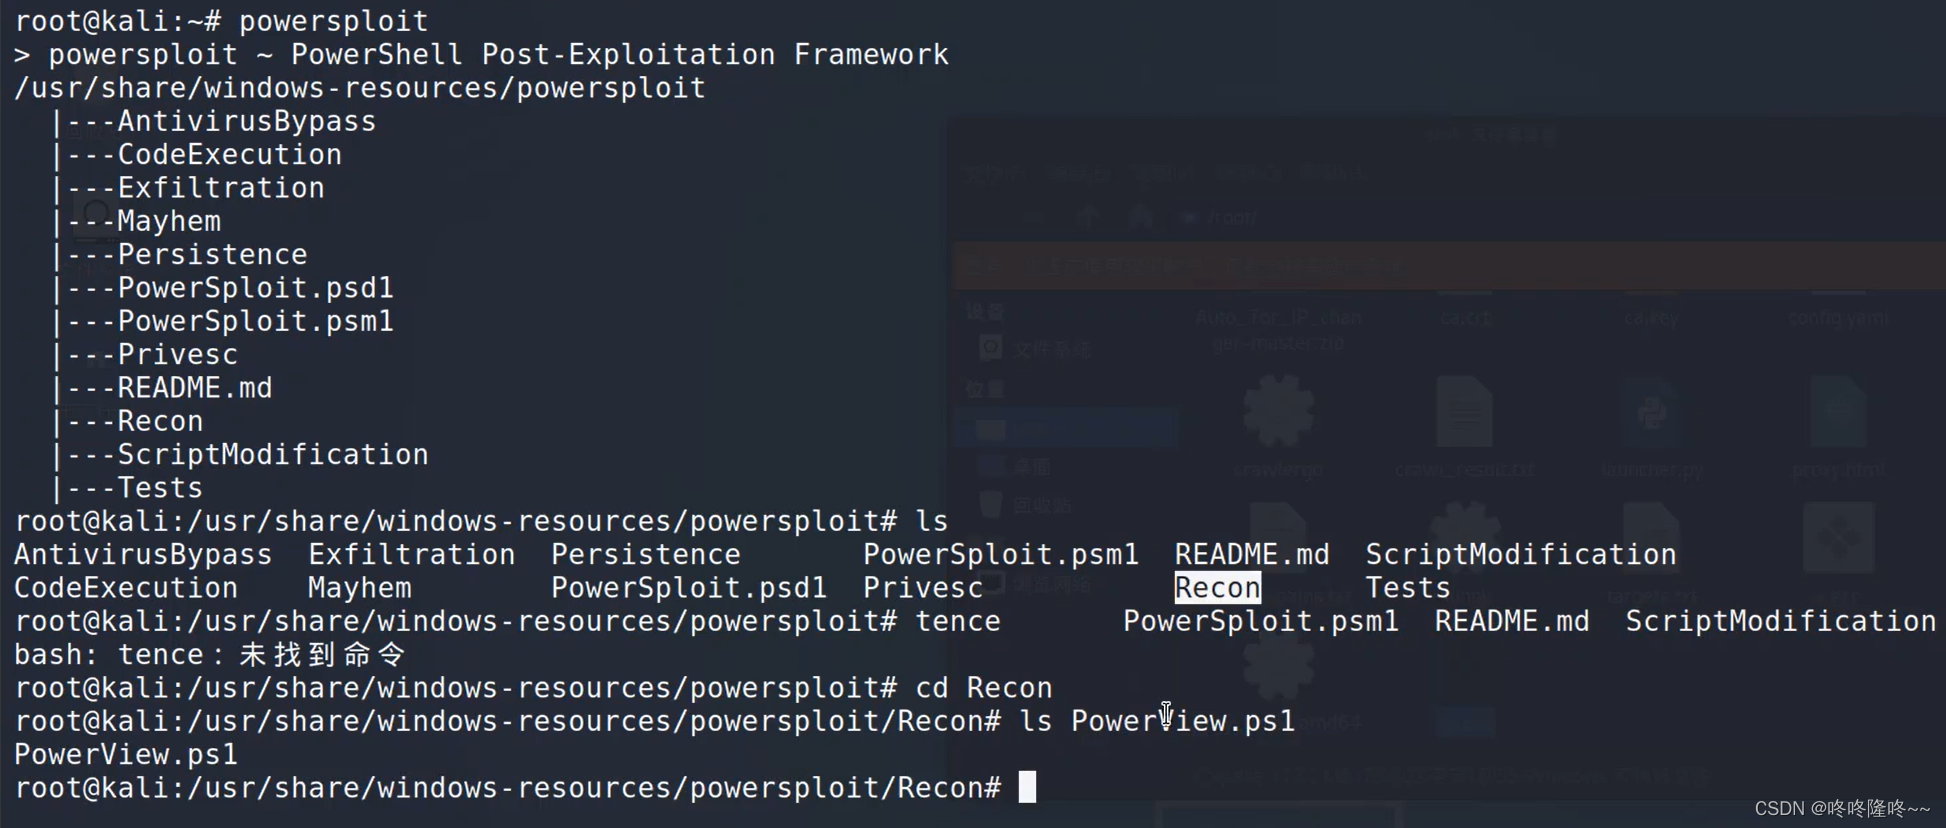Select PowerSploit.psd1 in the tree listing
The image size is (1946, 828).
click(256, 288)
